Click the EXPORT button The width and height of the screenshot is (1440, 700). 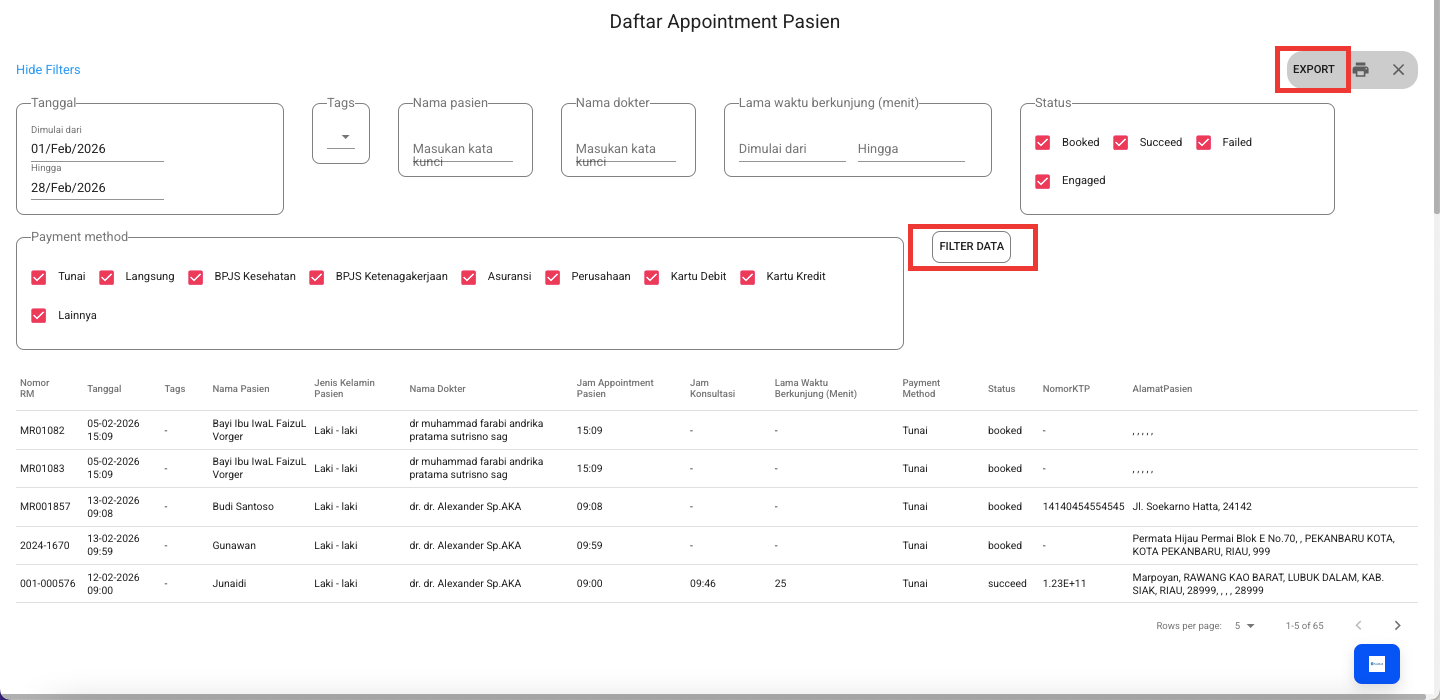[1313, 70]
